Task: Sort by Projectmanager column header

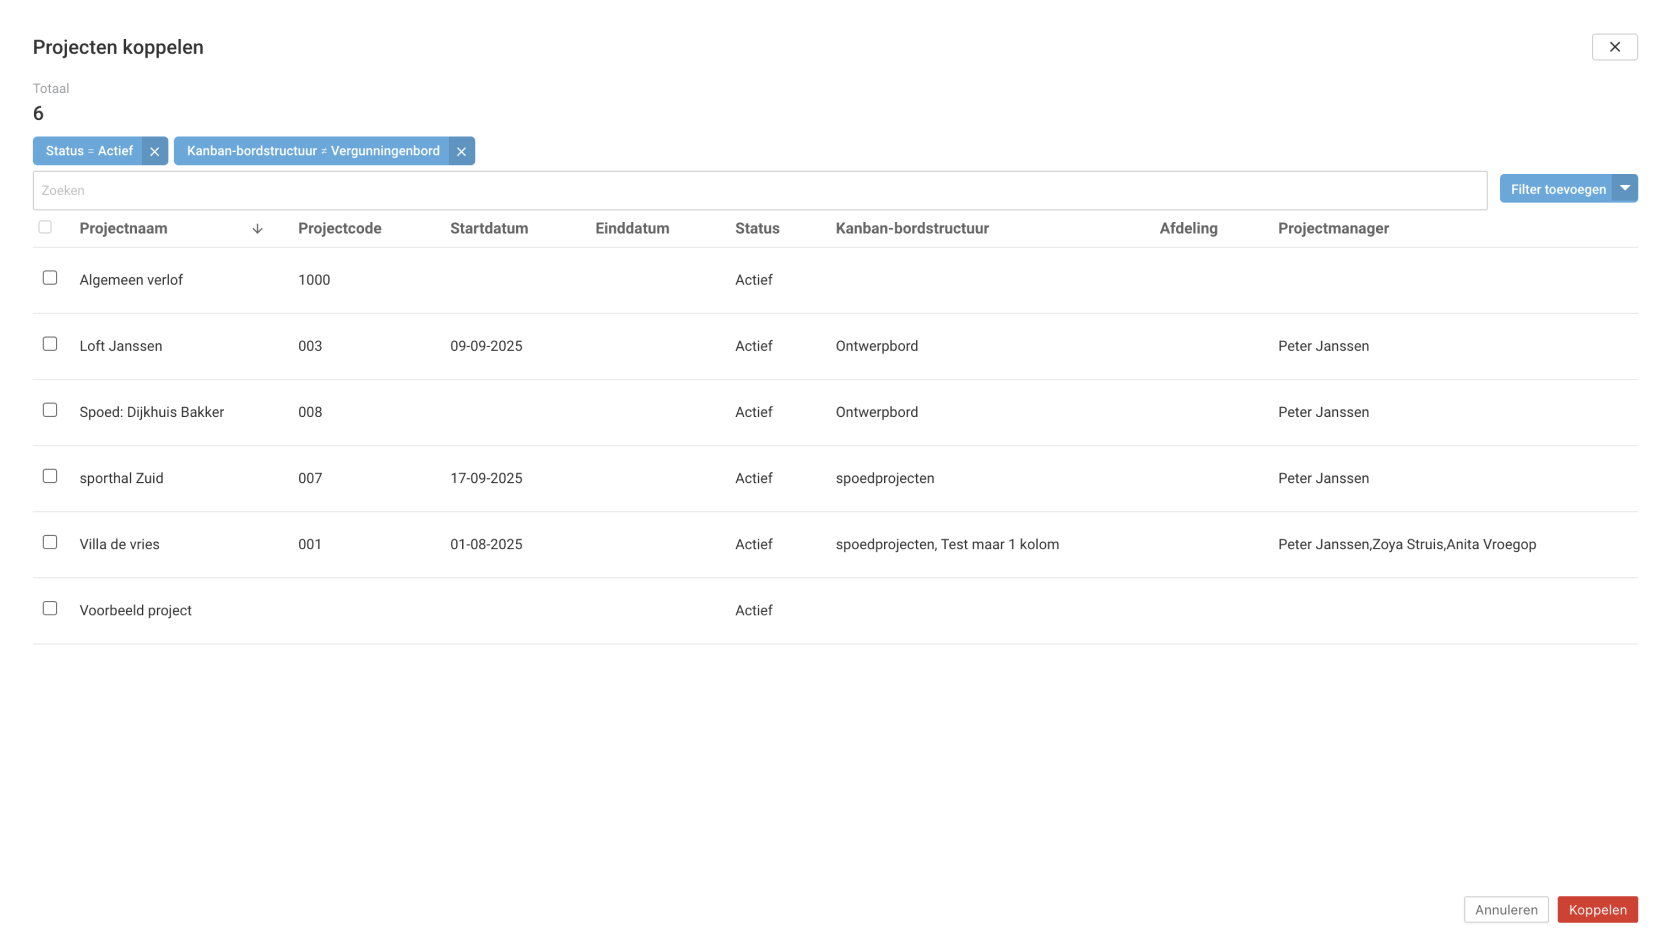Action: coord(1333,229)
